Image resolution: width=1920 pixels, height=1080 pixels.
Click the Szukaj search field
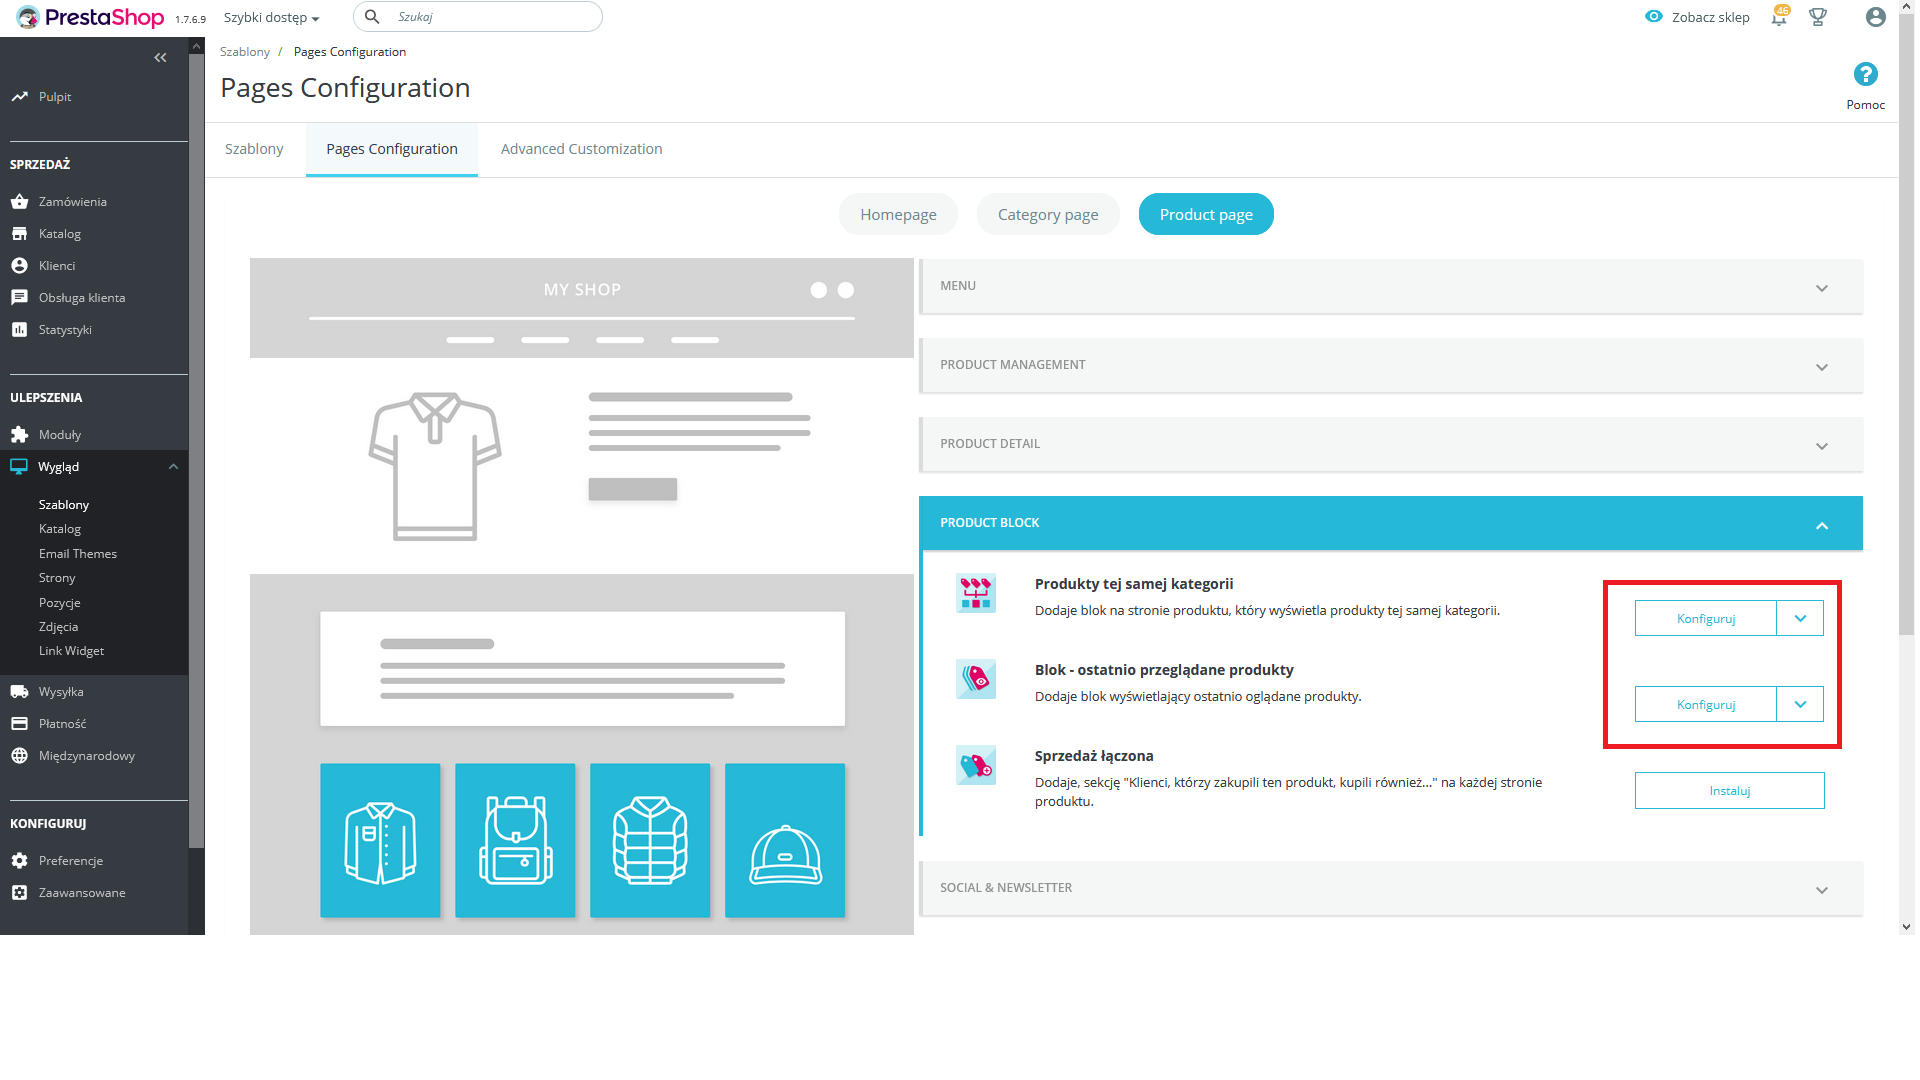coord(490,17)
